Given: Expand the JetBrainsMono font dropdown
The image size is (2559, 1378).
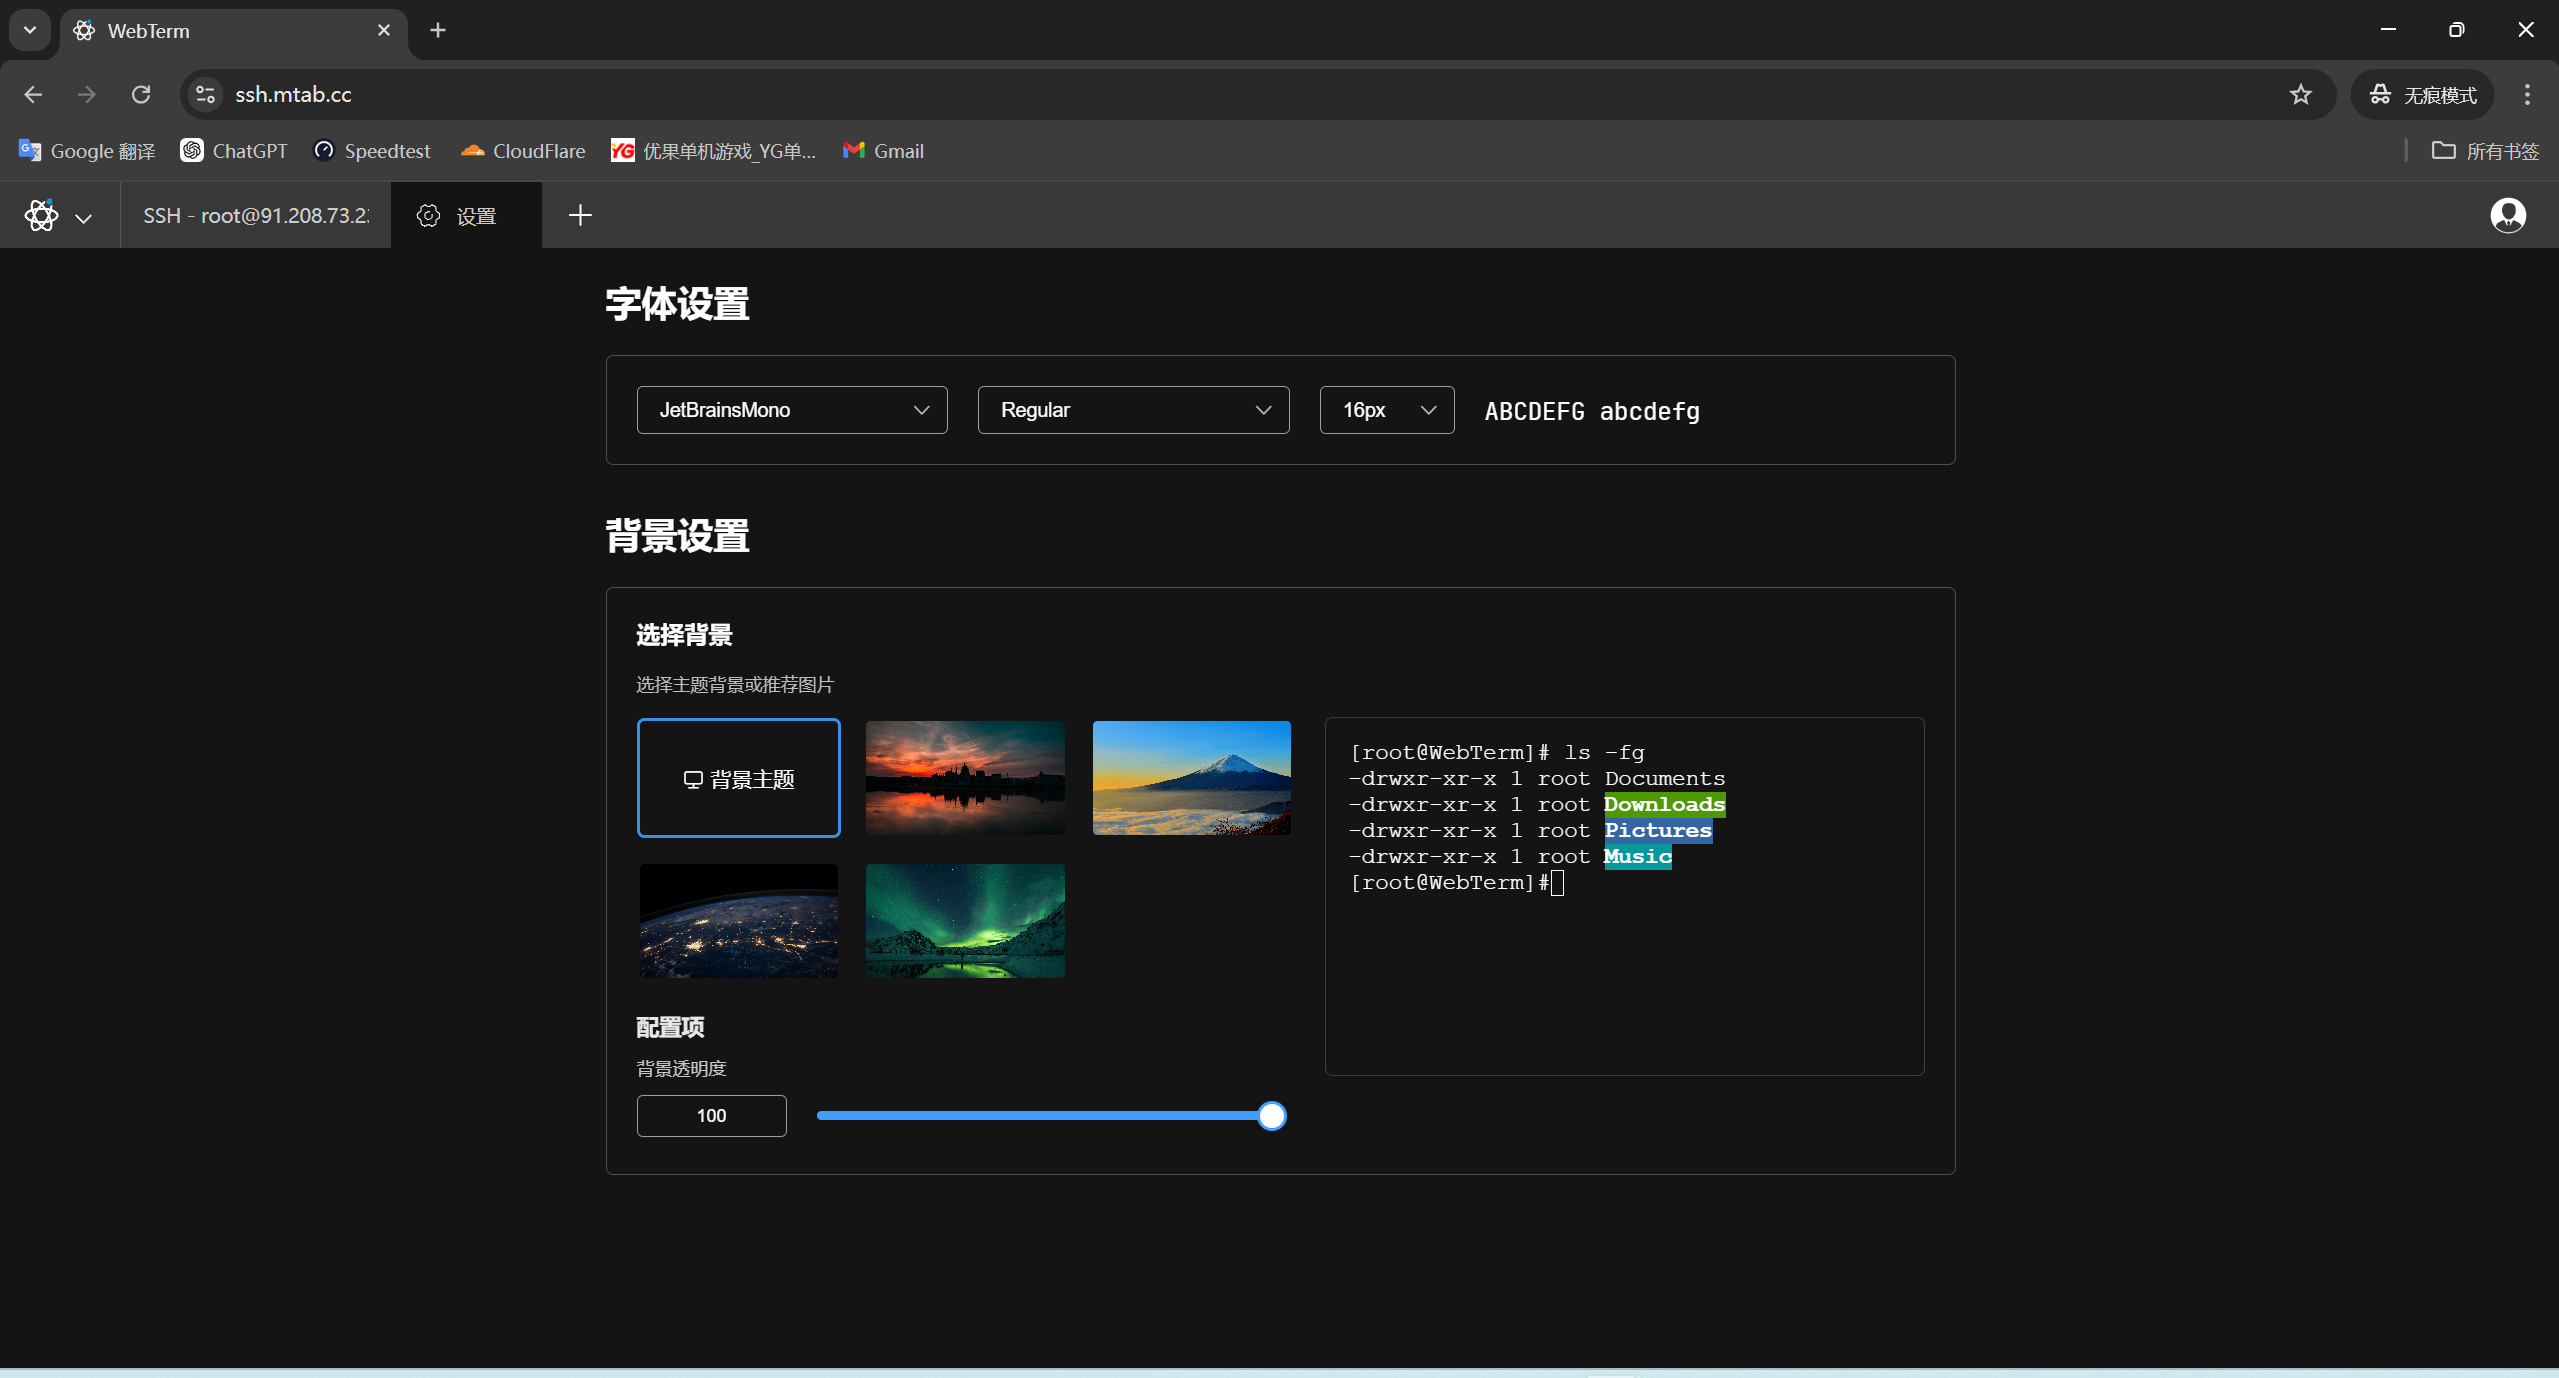Looking at the screenshot, I should 791,410.
